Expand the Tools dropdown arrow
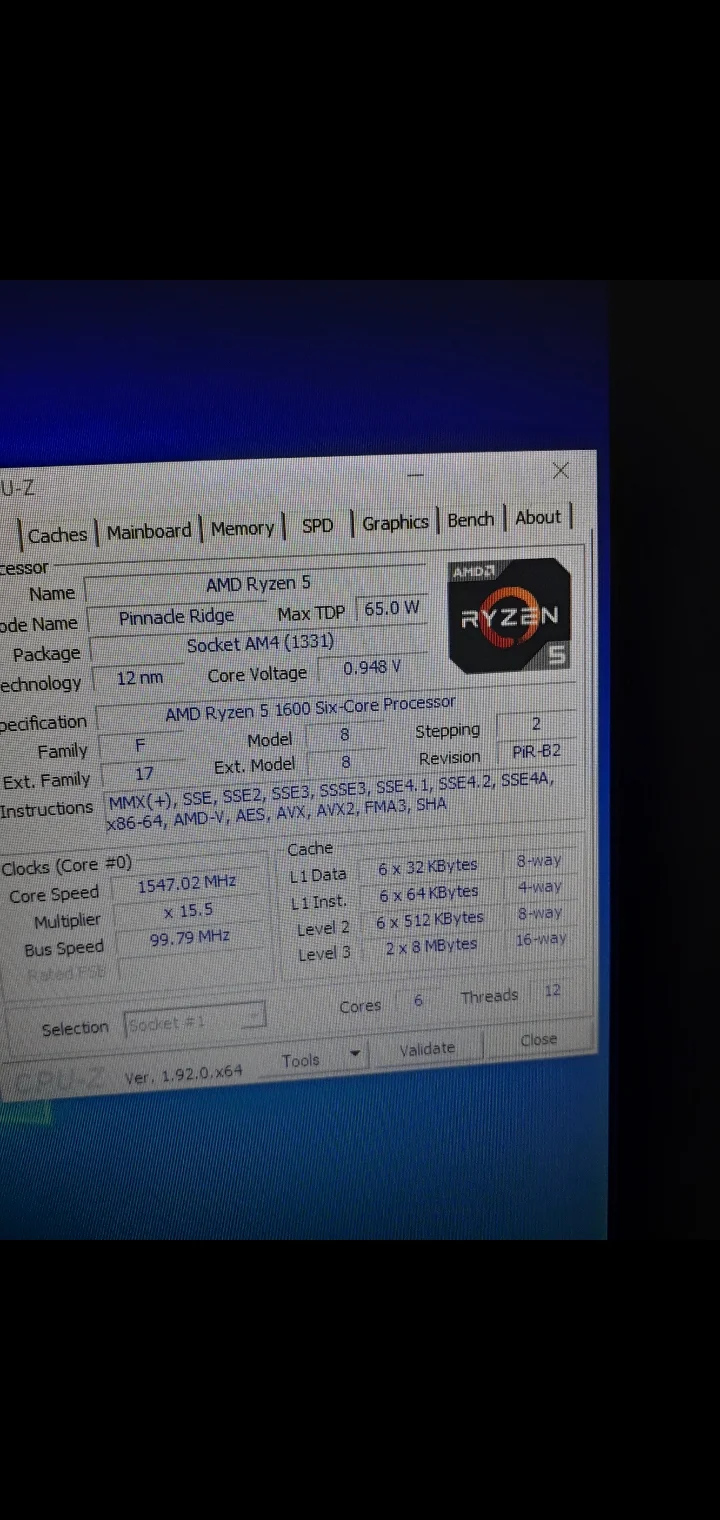 pos(354,1055)
